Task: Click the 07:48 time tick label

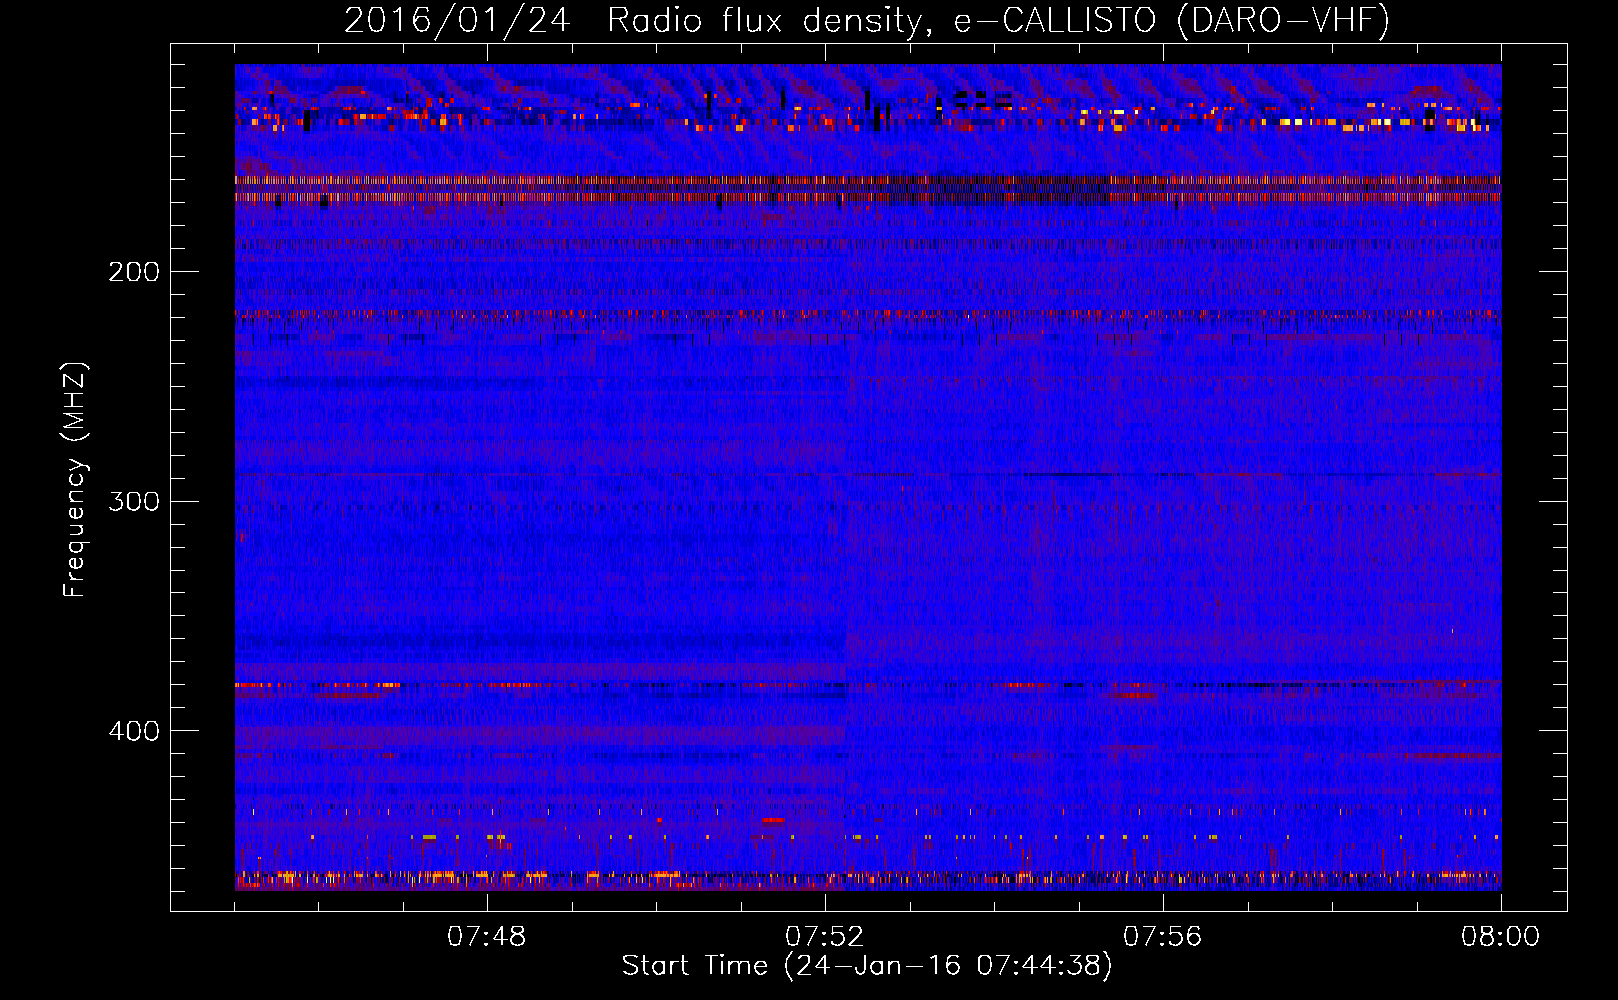Action: click(x=487, y=937)
